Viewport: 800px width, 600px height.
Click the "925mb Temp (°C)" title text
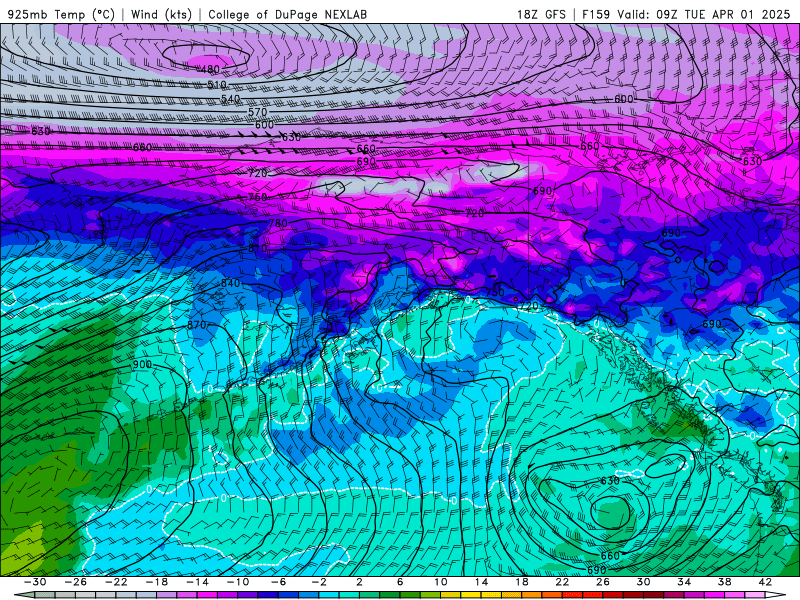point(61,14)
